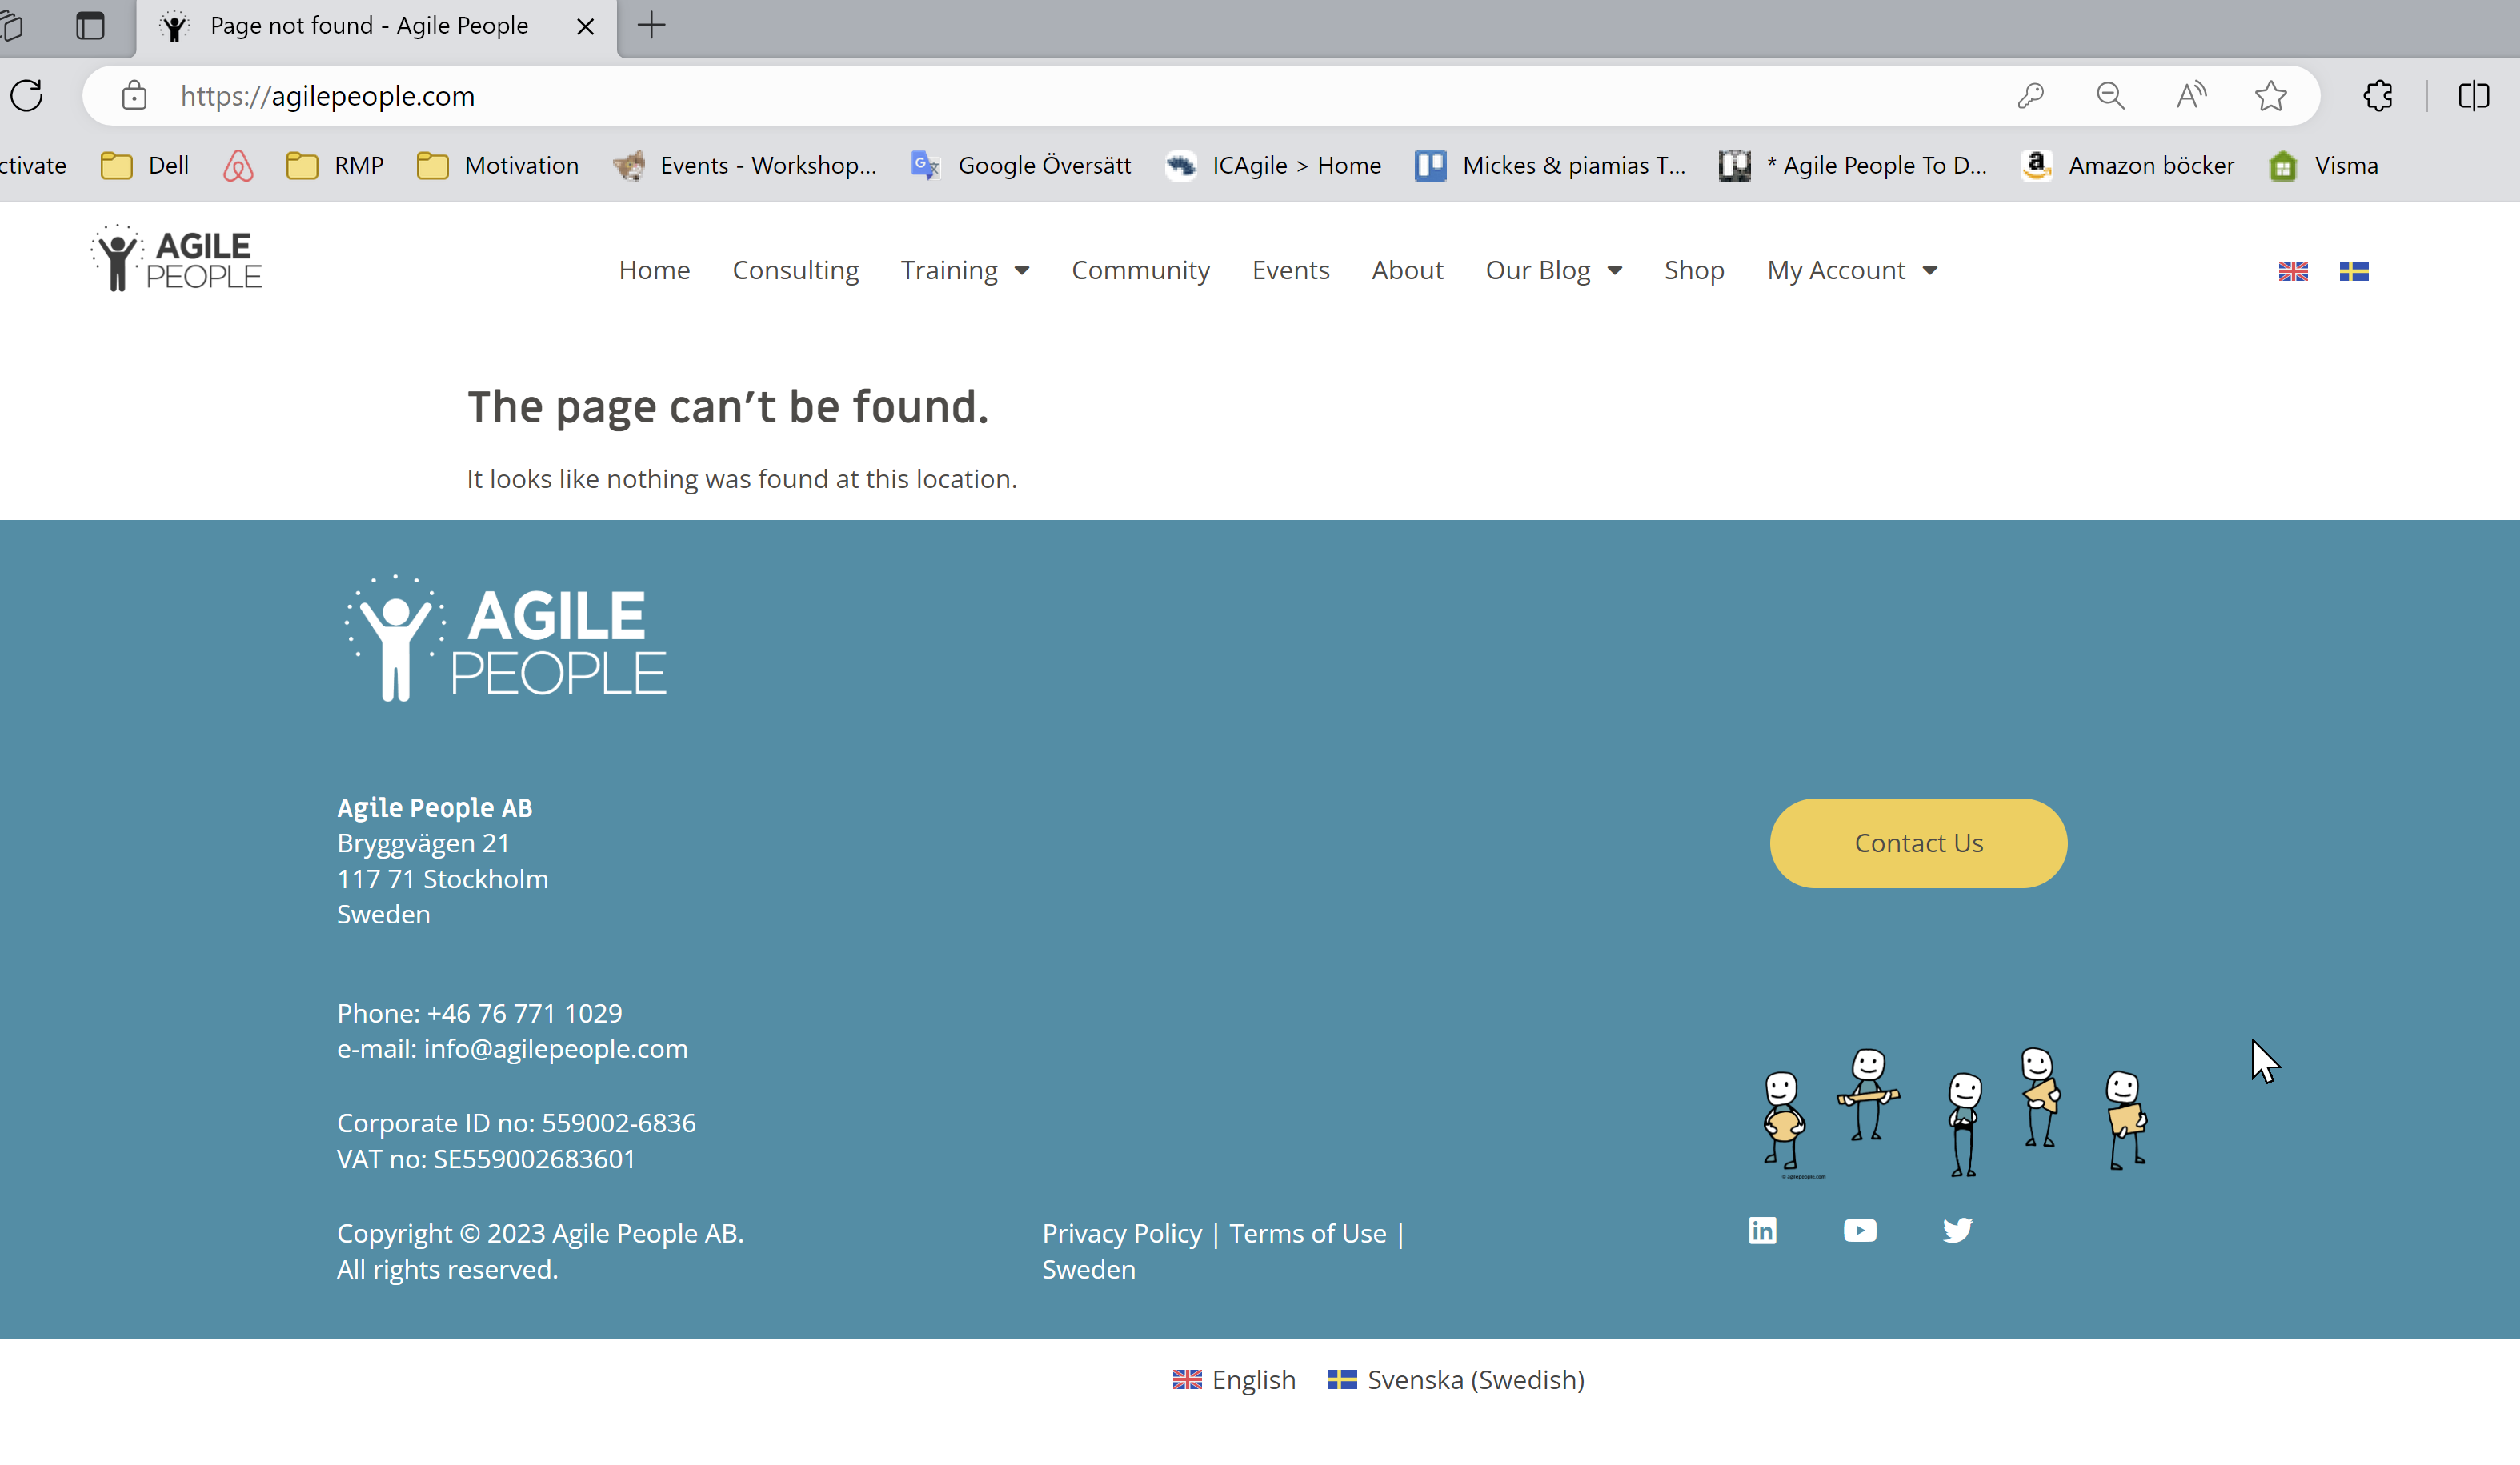Click the zoom out magnifier icon

[2110, 96]
